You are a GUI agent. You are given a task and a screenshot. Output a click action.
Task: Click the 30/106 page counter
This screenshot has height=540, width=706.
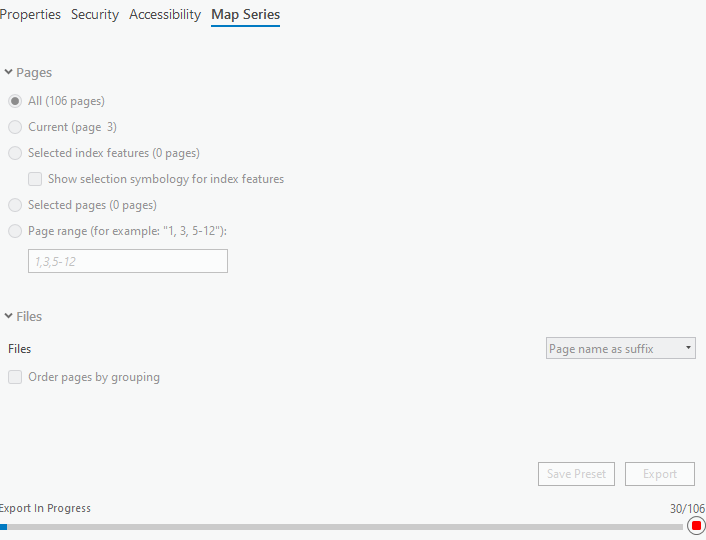[687, 508]
